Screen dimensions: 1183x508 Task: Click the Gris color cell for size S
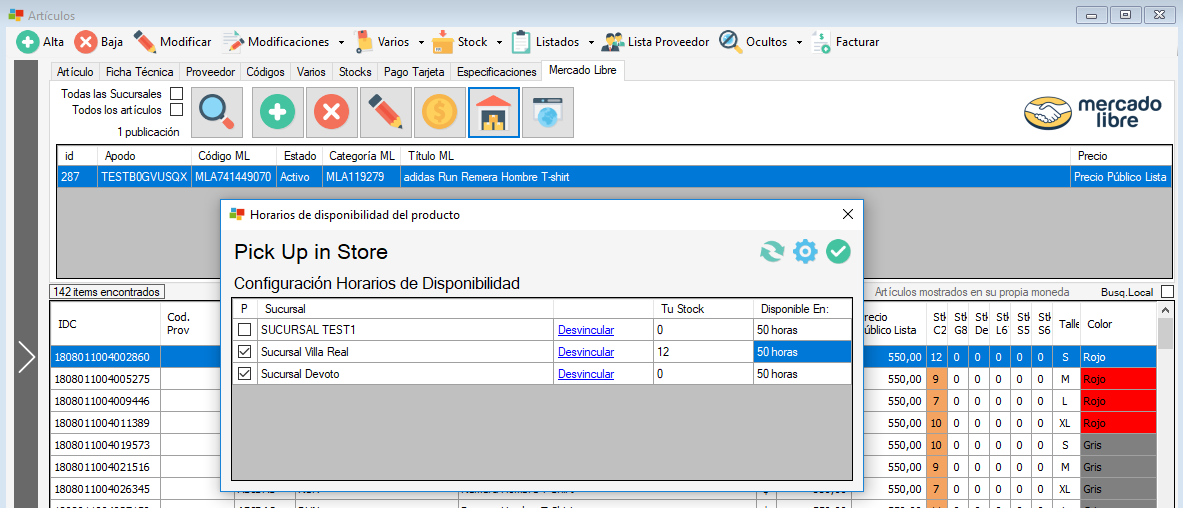(x=1118, y=445)
